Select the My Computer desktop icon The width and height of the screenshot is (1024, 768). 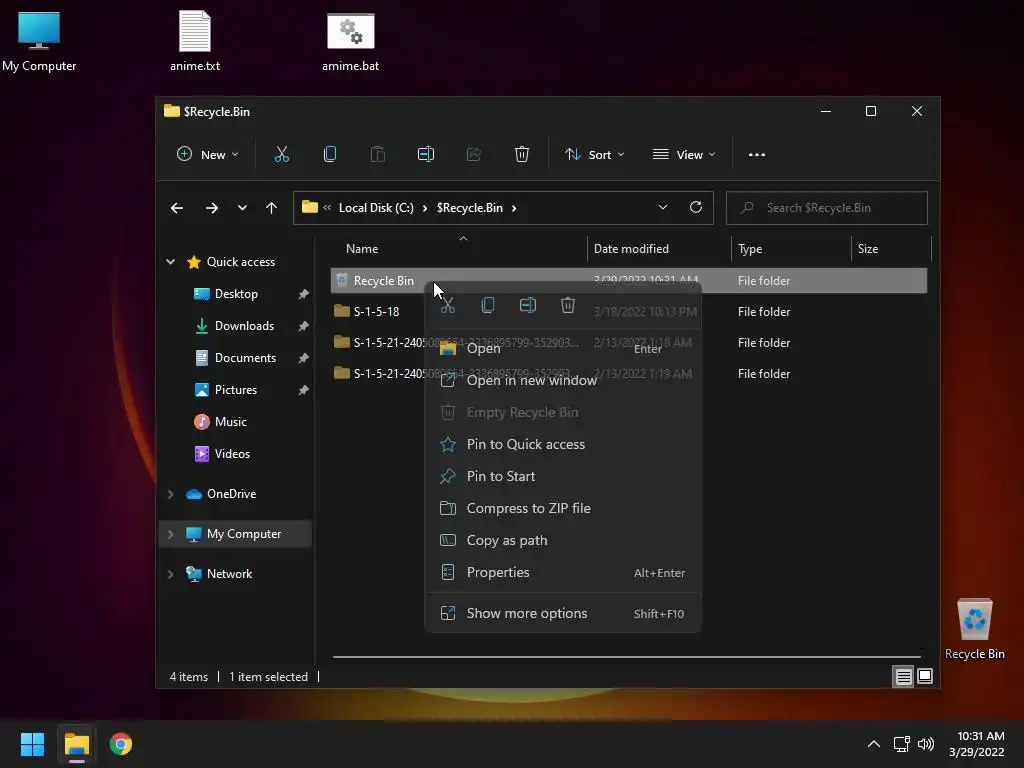[39, 42]
